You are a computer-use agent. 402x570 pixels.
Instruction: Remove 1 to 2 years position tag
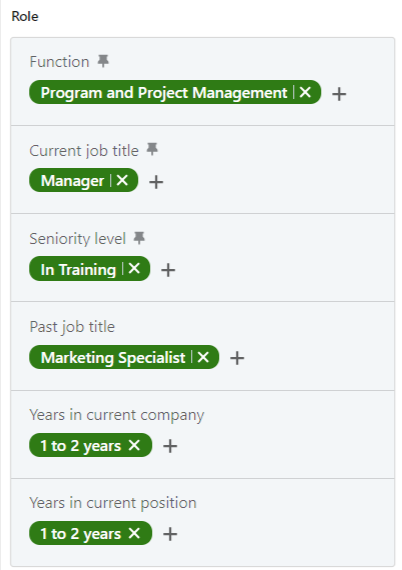coord(134,533)
